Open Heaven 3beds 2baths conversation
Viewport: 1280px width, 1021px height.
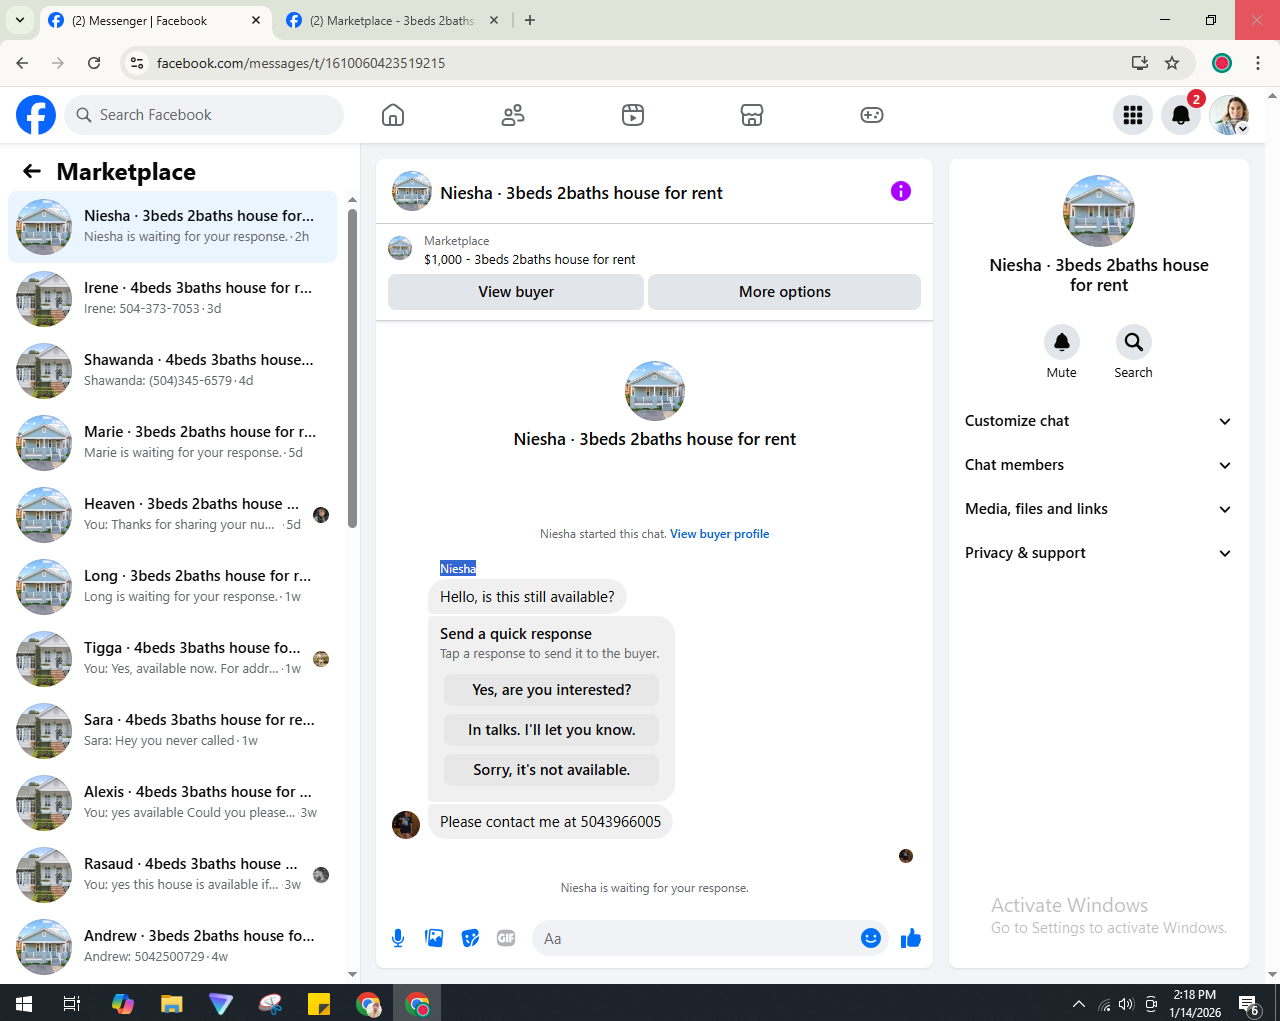(172, 515)
